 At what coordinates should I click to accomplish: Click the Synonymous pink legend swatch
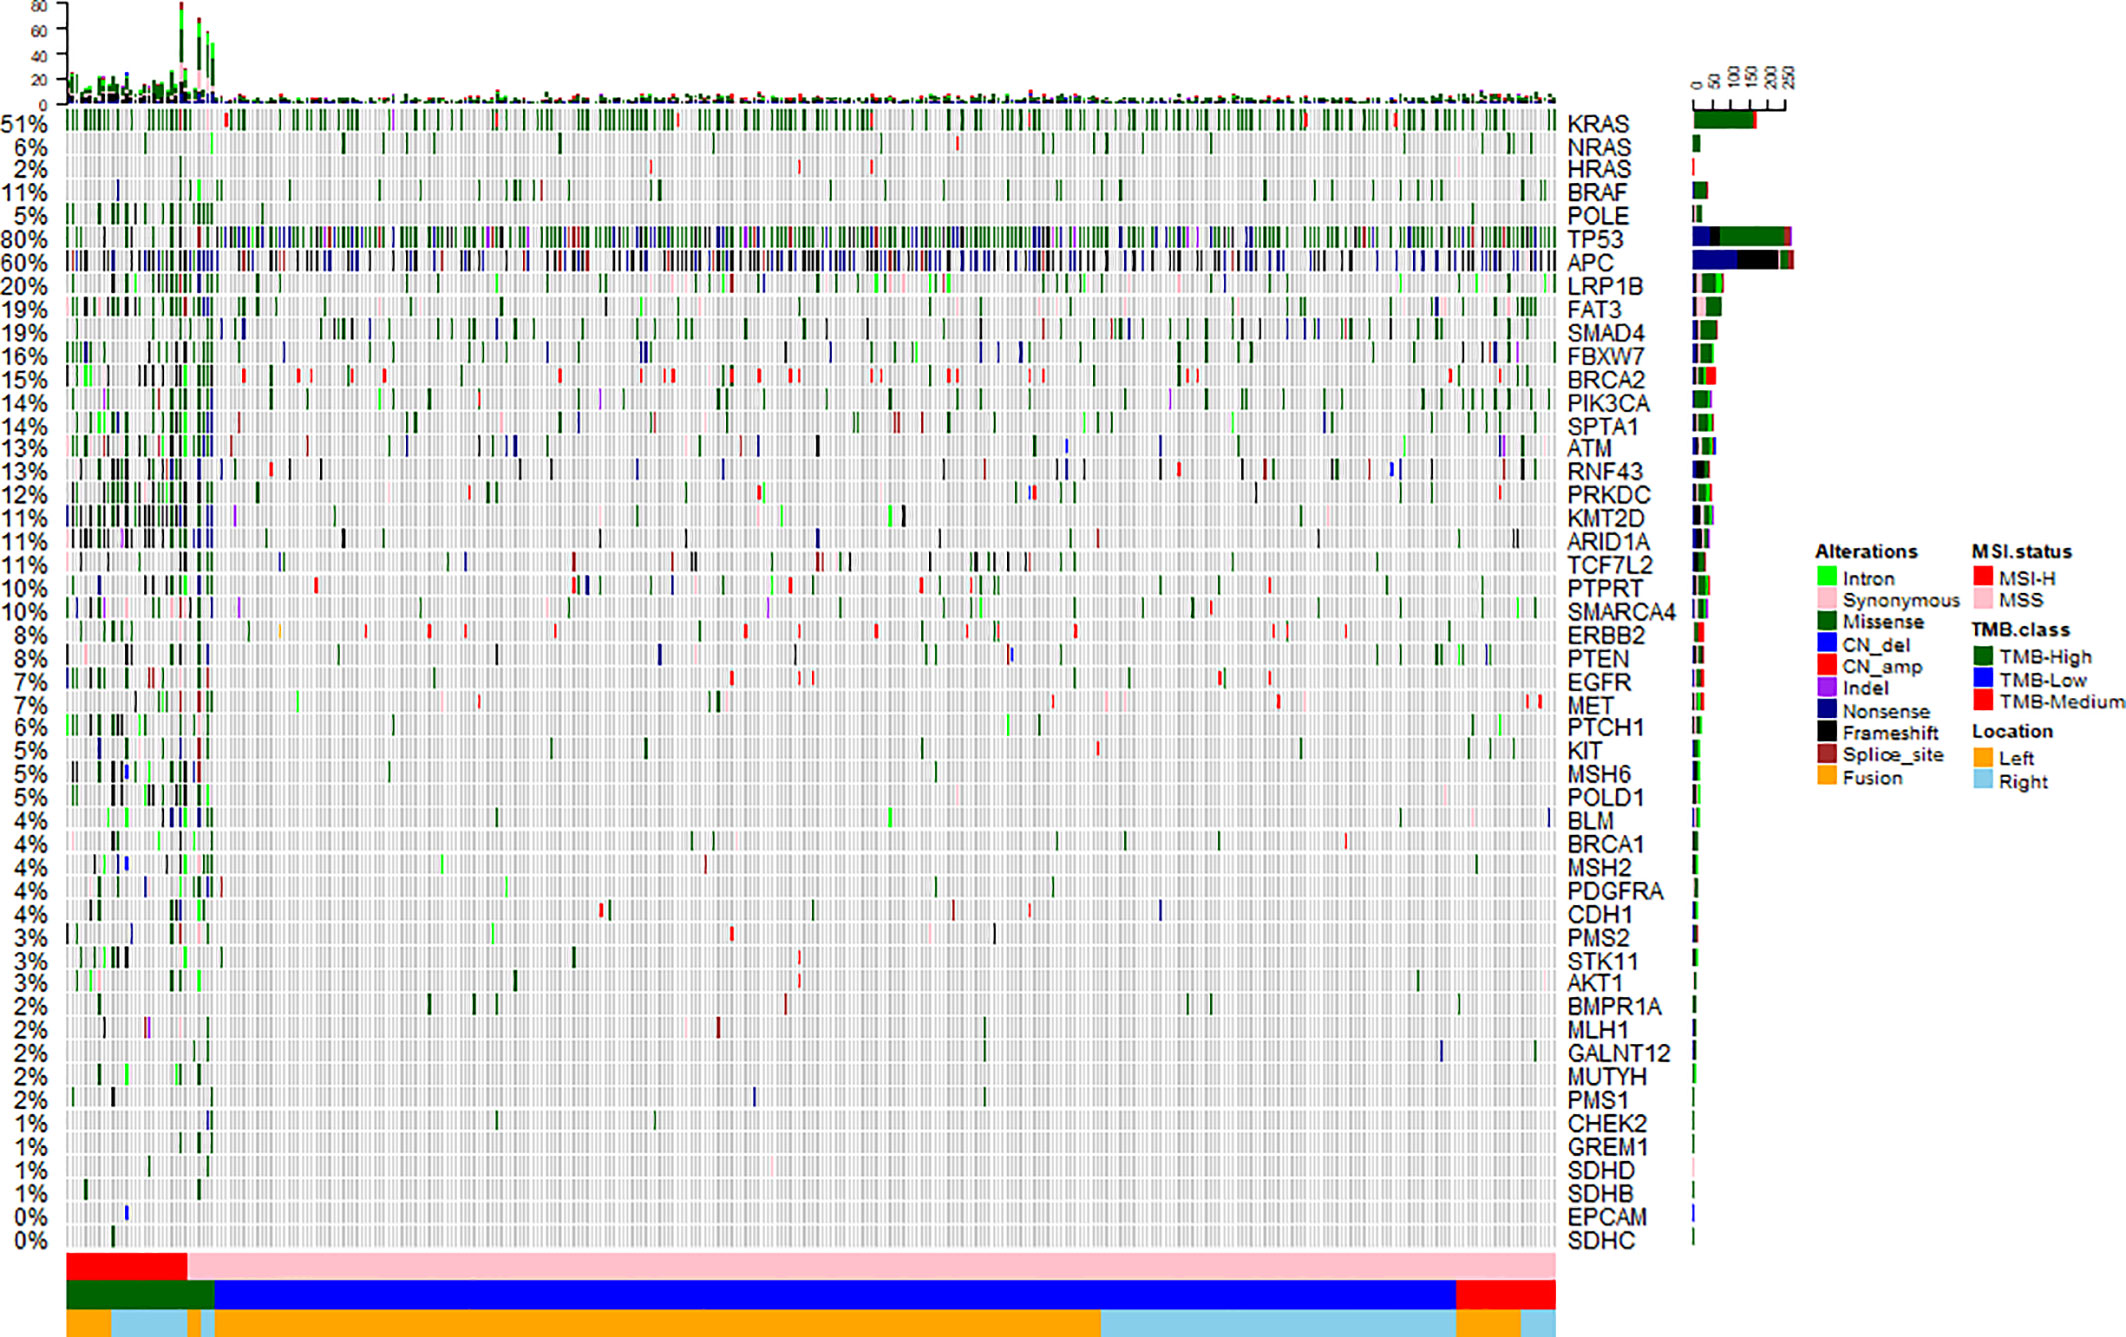pyautogui.click(x=1826, y=599)
